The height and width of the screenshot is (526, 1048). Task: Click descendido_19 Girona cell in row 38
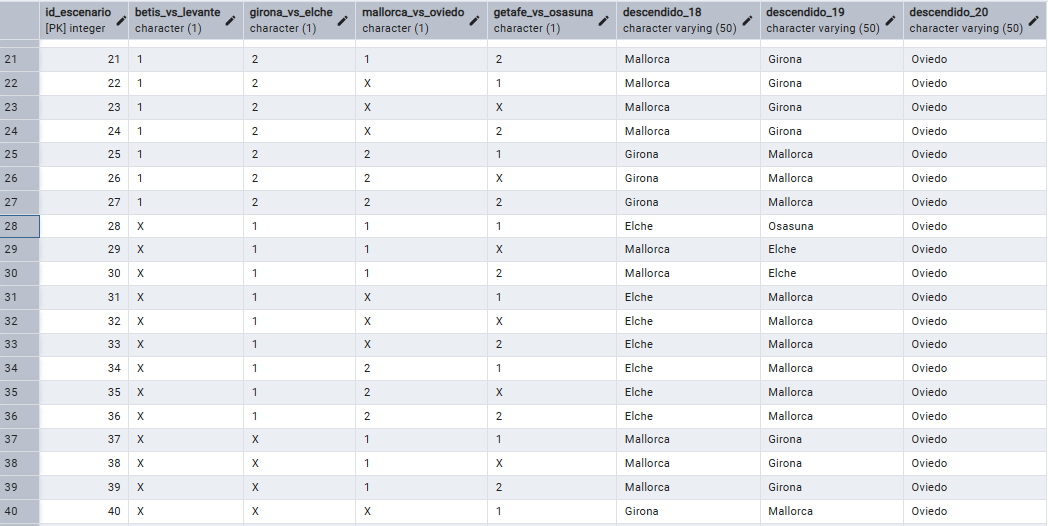pyautogui.click(x=832, y=463)
